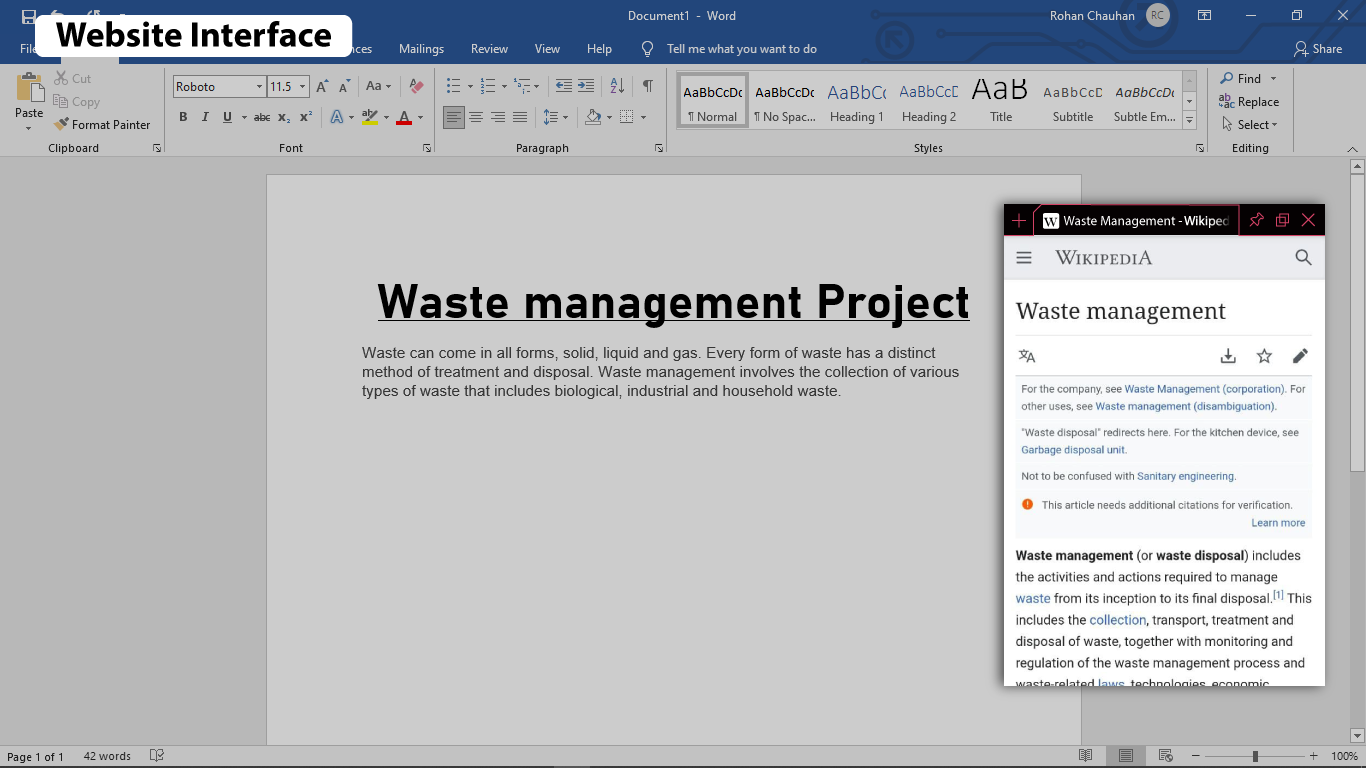Apply superscript formatting
This screenshot has height=768, width=1366.
[306, 118]
